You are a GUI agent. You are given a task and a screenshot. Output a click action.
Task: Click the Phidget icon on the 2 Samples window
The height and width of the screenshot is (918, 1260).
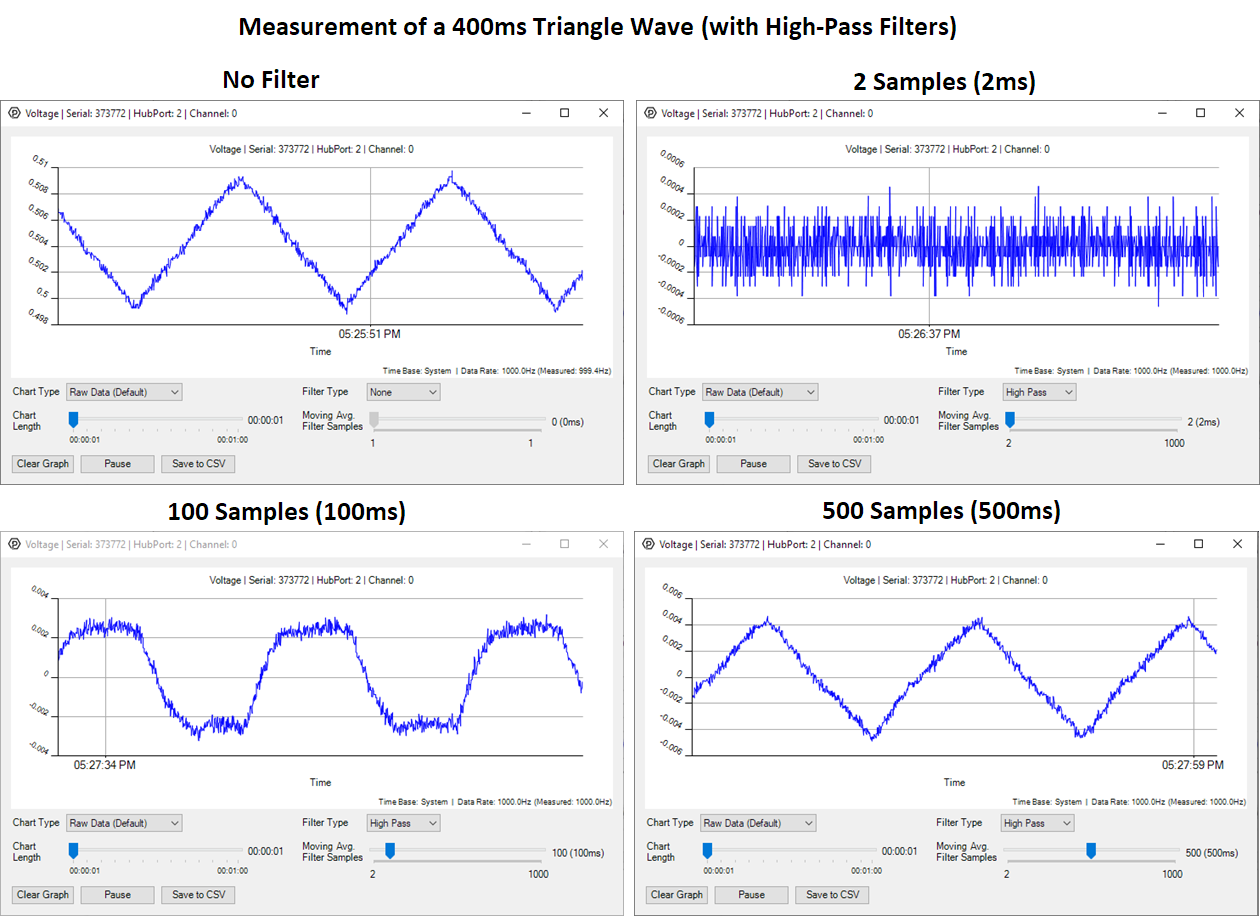(650, 113)
